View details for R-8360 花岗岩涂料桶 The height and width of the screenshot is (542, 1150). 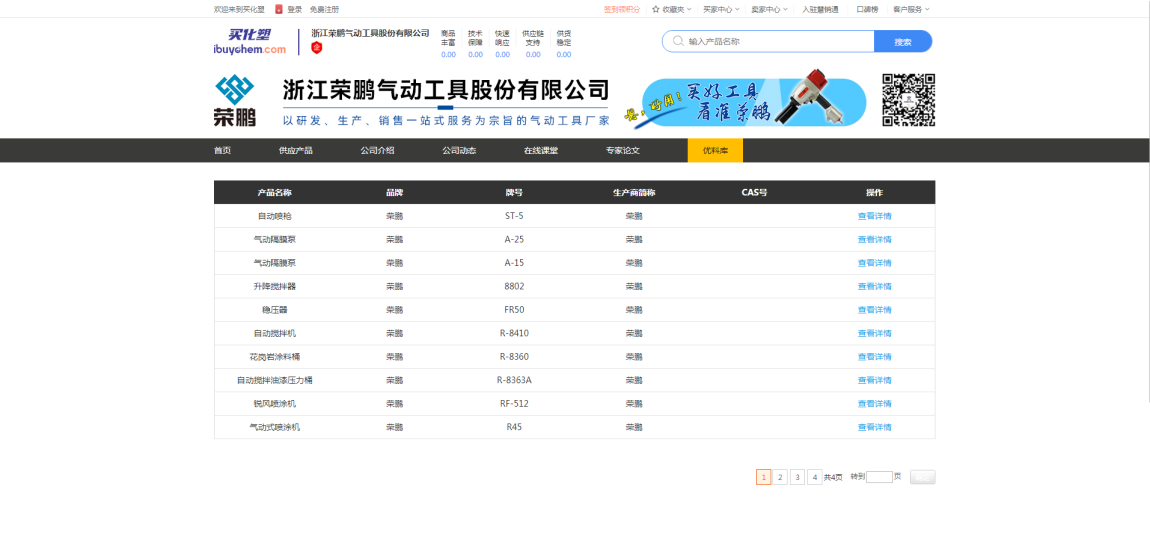(x=874, y=356)
